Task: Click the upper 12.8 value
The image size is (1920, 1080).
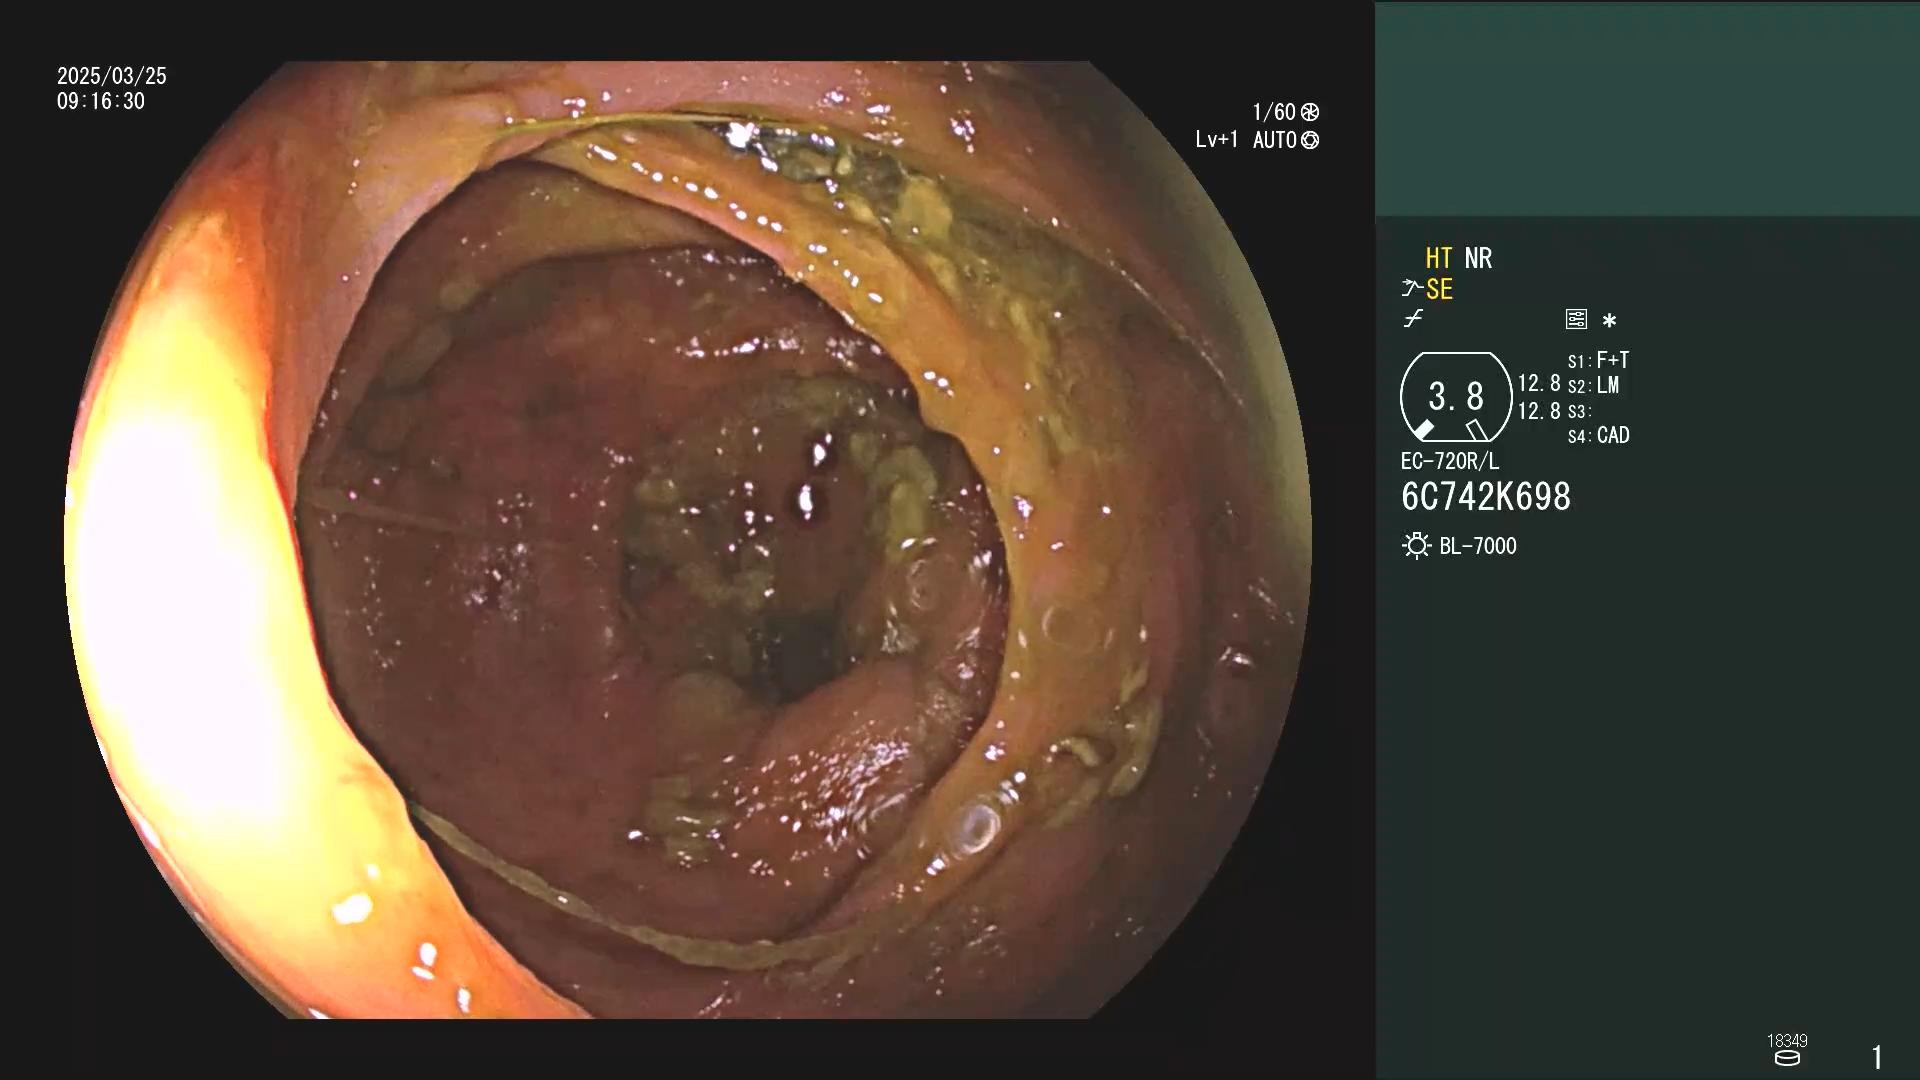Action: 1539,383
